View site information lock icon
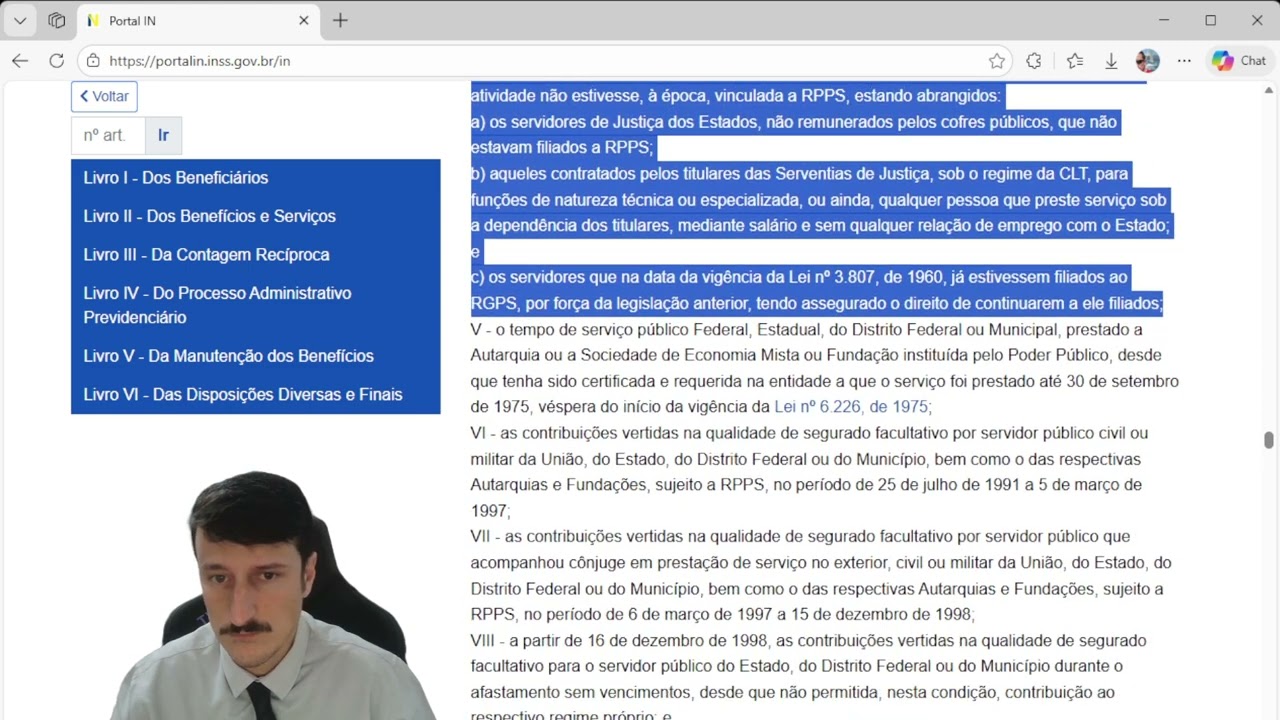 coord(93,61)
